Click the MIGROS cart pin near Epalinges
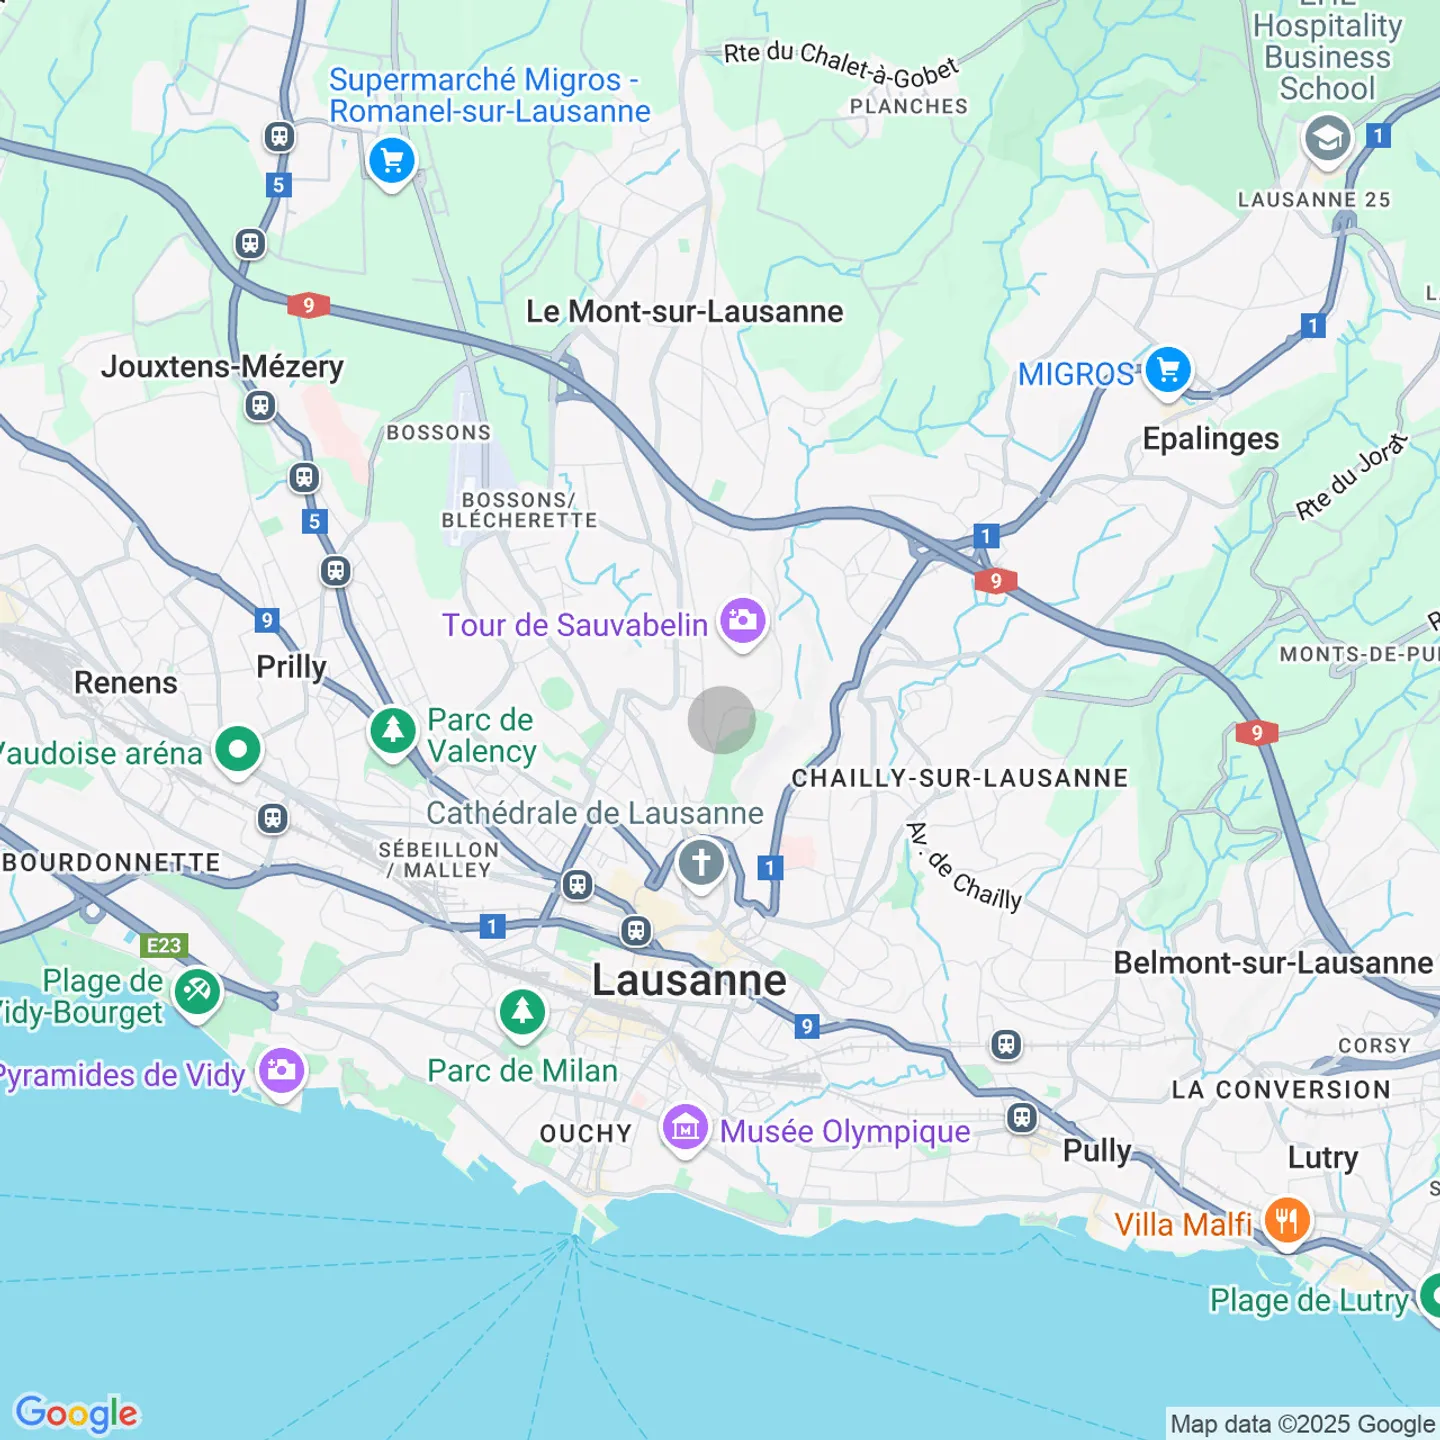 pyautogui.click(x=1167, y=371)
